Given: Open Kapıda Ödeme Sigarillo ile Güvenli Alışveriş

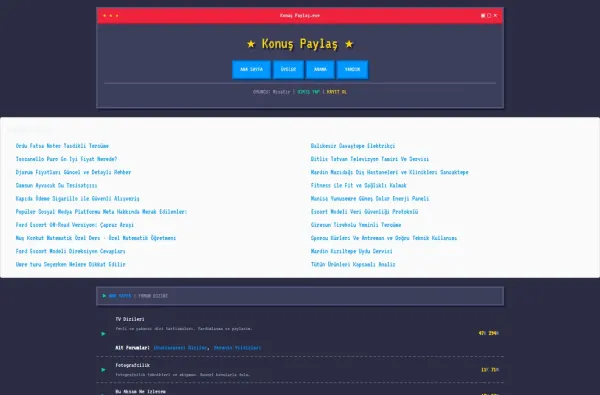Looking at the screenshot, I should (78, 199).
